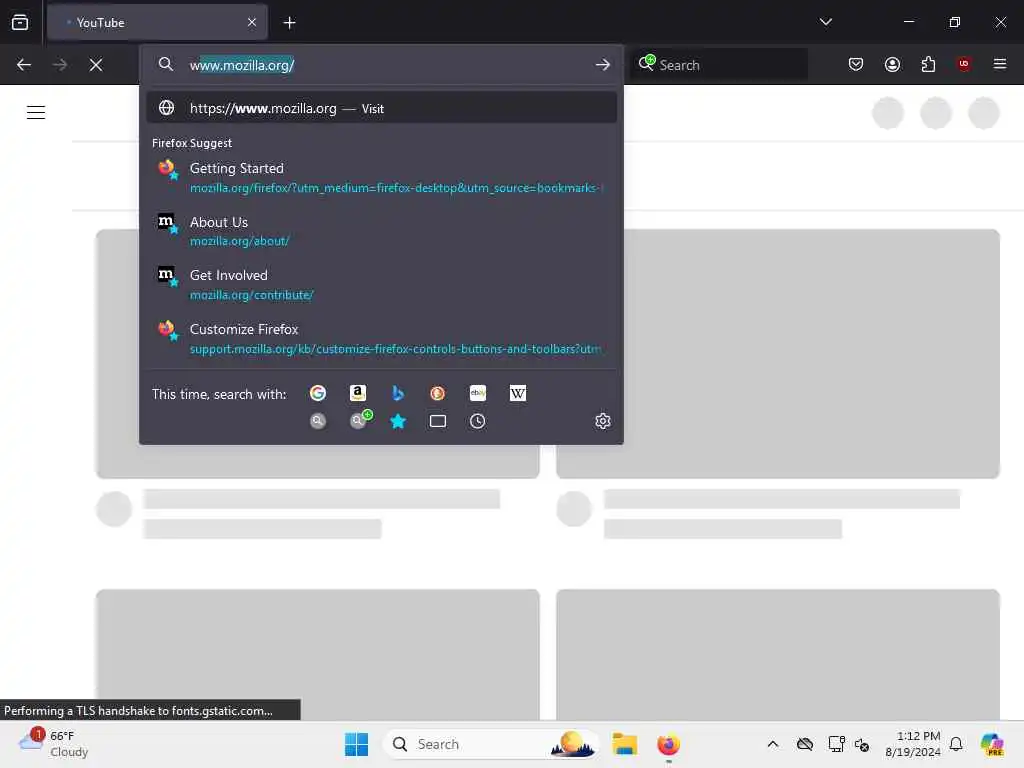Close the YouTube tab
1024x768 pixels.
(x=252, y=22)
